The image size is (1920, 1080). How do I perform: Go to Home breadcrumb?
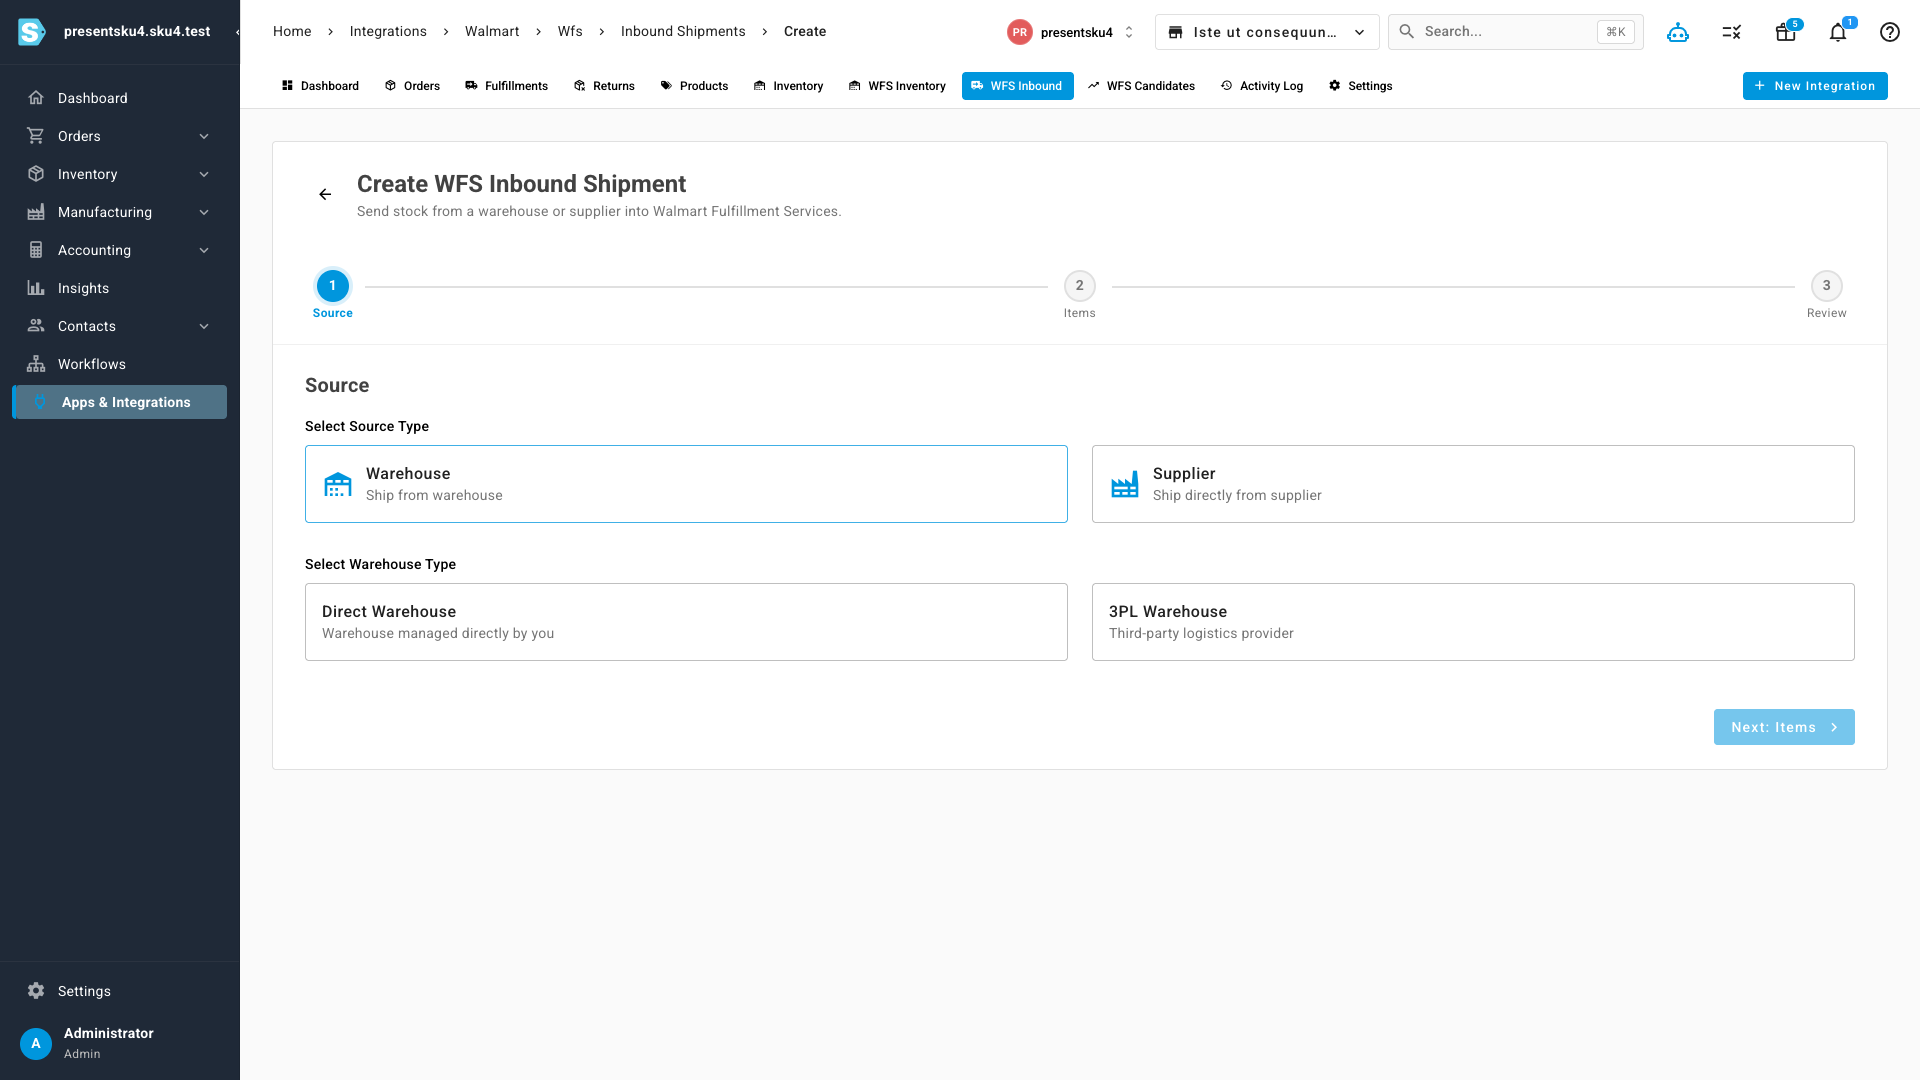(x=292, y=32)
